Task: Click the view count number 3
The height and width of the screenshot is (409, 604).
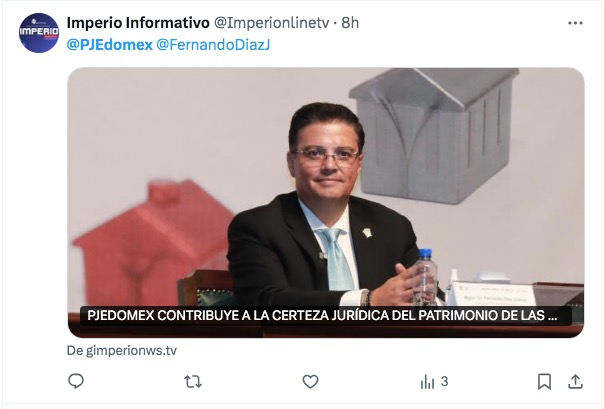Action: pos(445,382)
